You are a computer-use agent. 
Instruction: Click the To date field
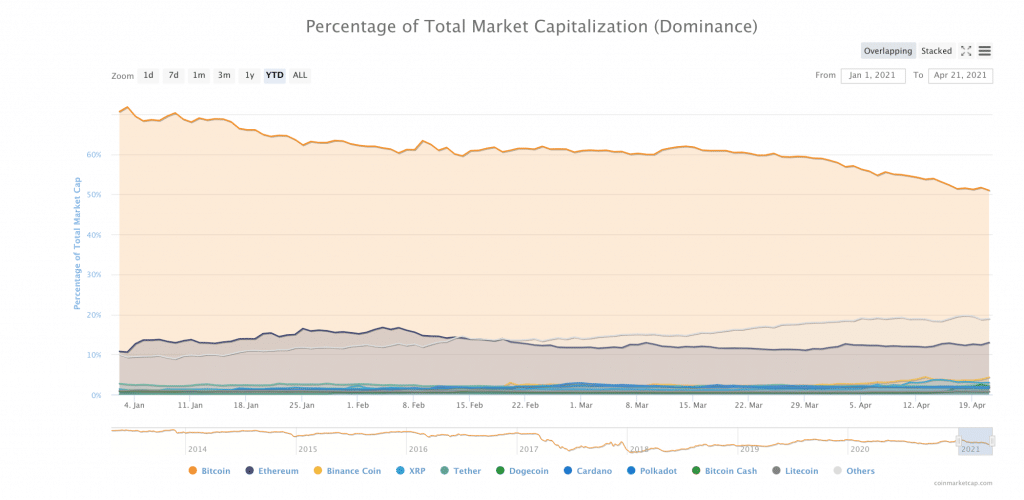(959, 75)
